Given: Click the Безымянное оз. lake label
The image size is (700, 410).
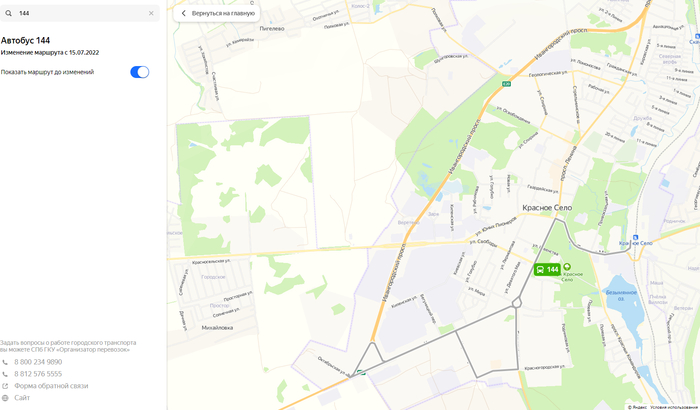Looking at the screenshot, I should pyautogui.click(x=621, y=295).
